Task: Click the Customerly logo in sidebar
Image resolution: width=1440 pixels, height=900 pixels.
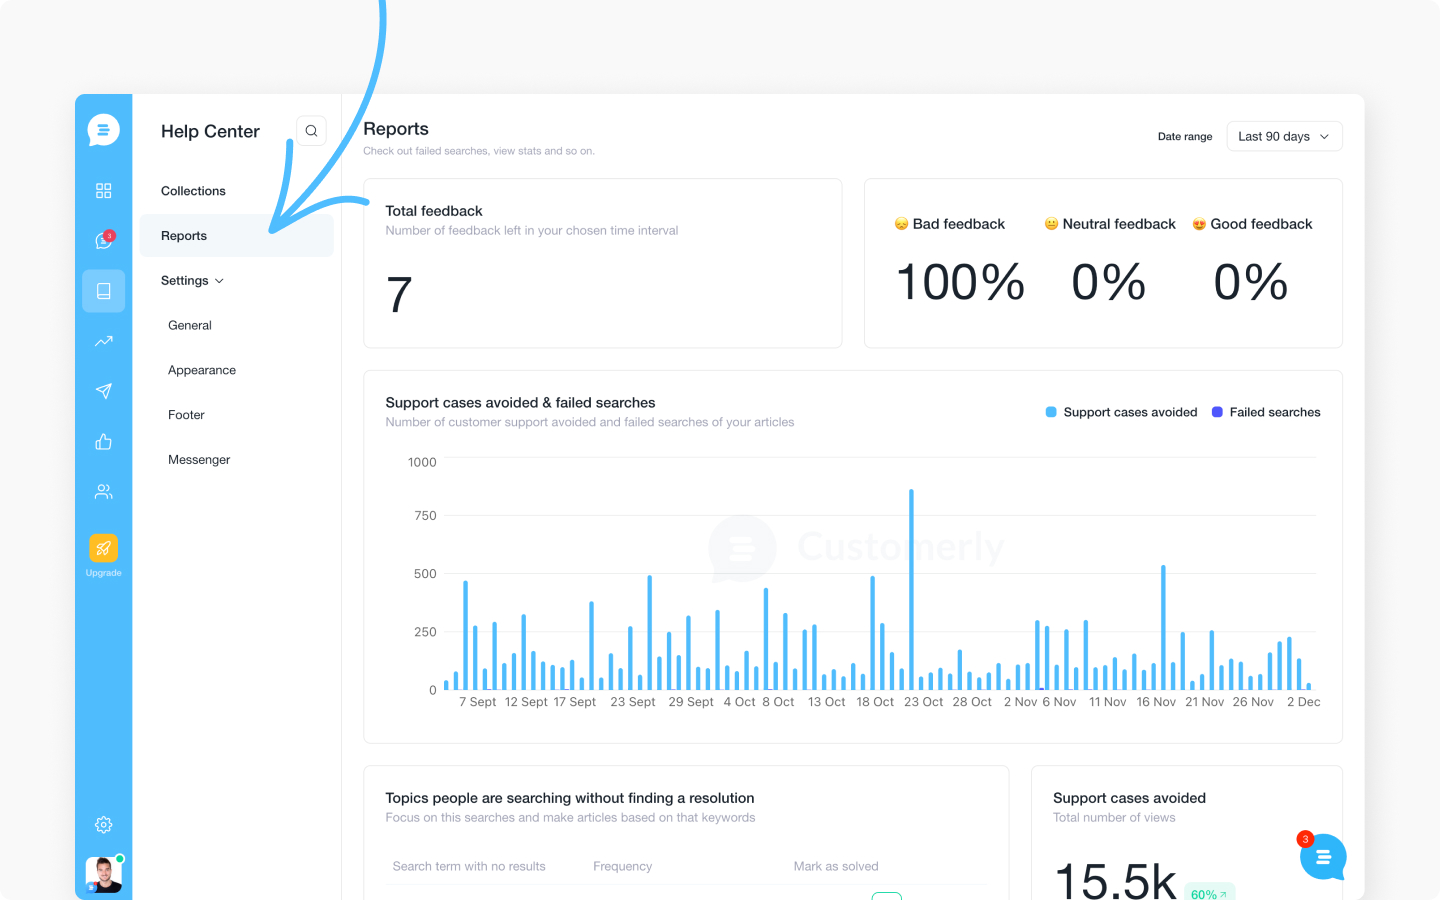Action: (x=103, y=130)
